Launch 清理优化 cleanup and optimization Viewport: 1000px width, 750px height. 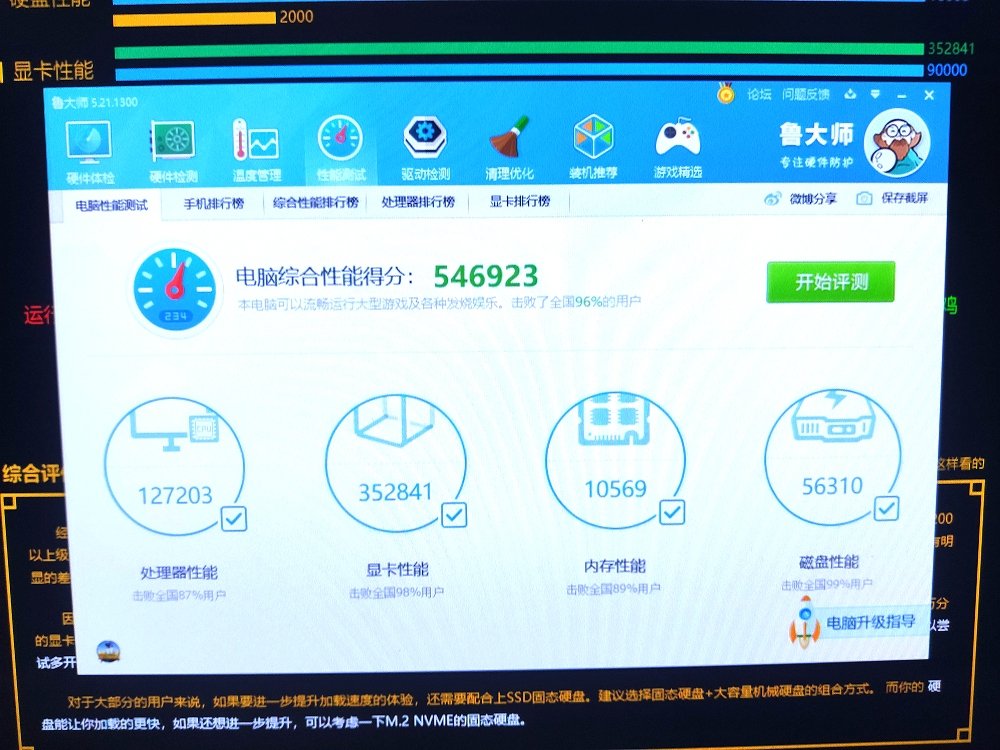point(509,148)
